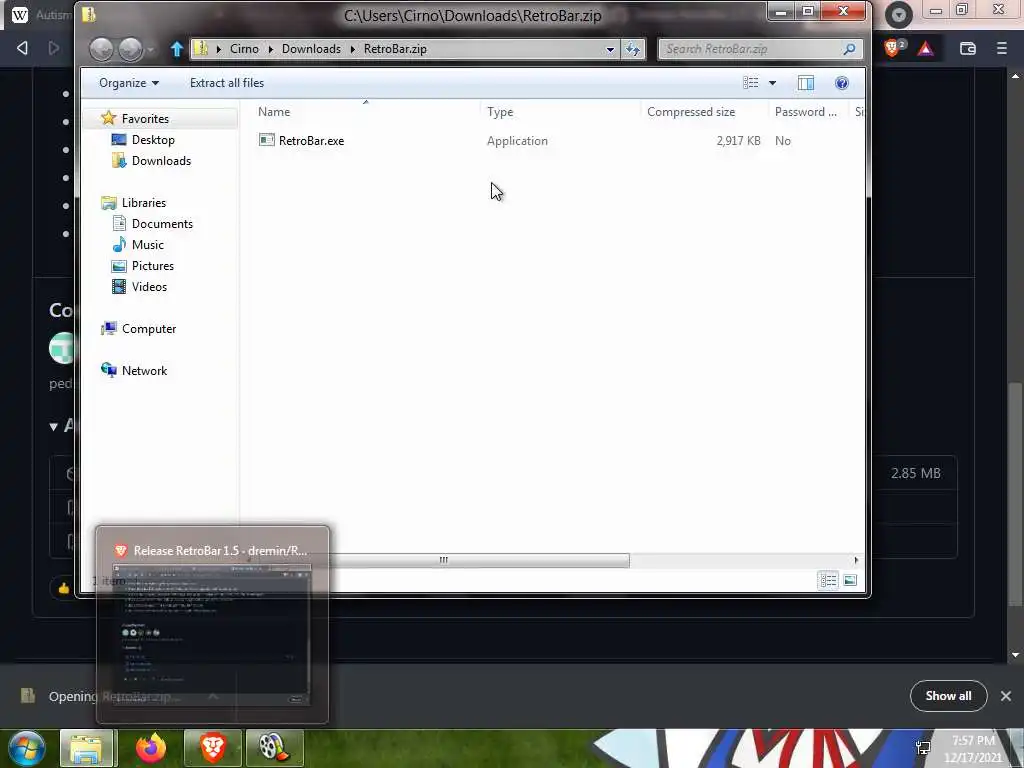Open the Brave wallet icon
The height and width of the screenshot is (768, 1024).
pos(968,48)
